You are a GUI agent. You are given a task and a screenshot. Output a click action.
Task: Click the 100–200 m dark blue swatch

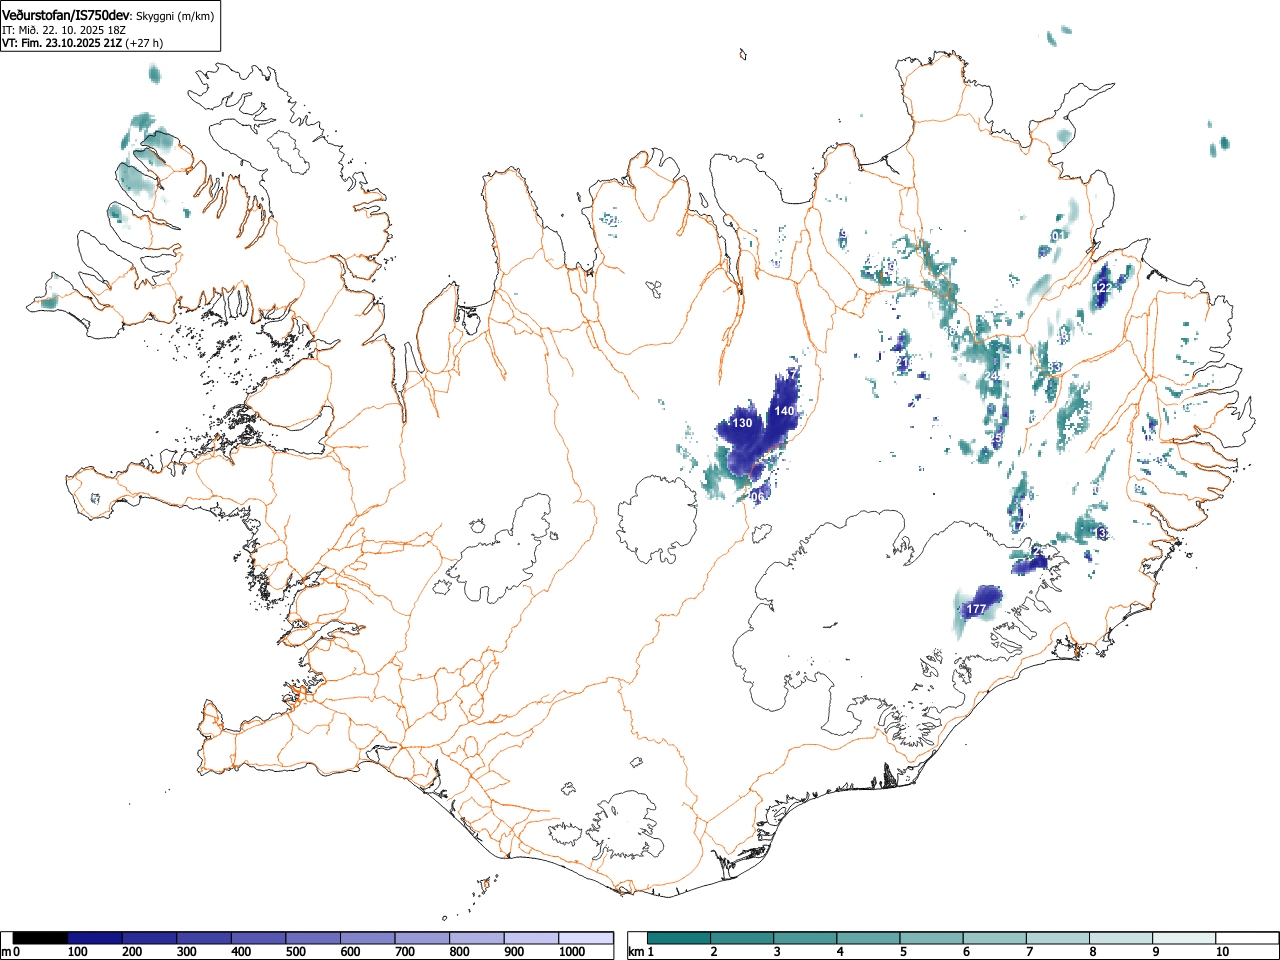[94, 938]
